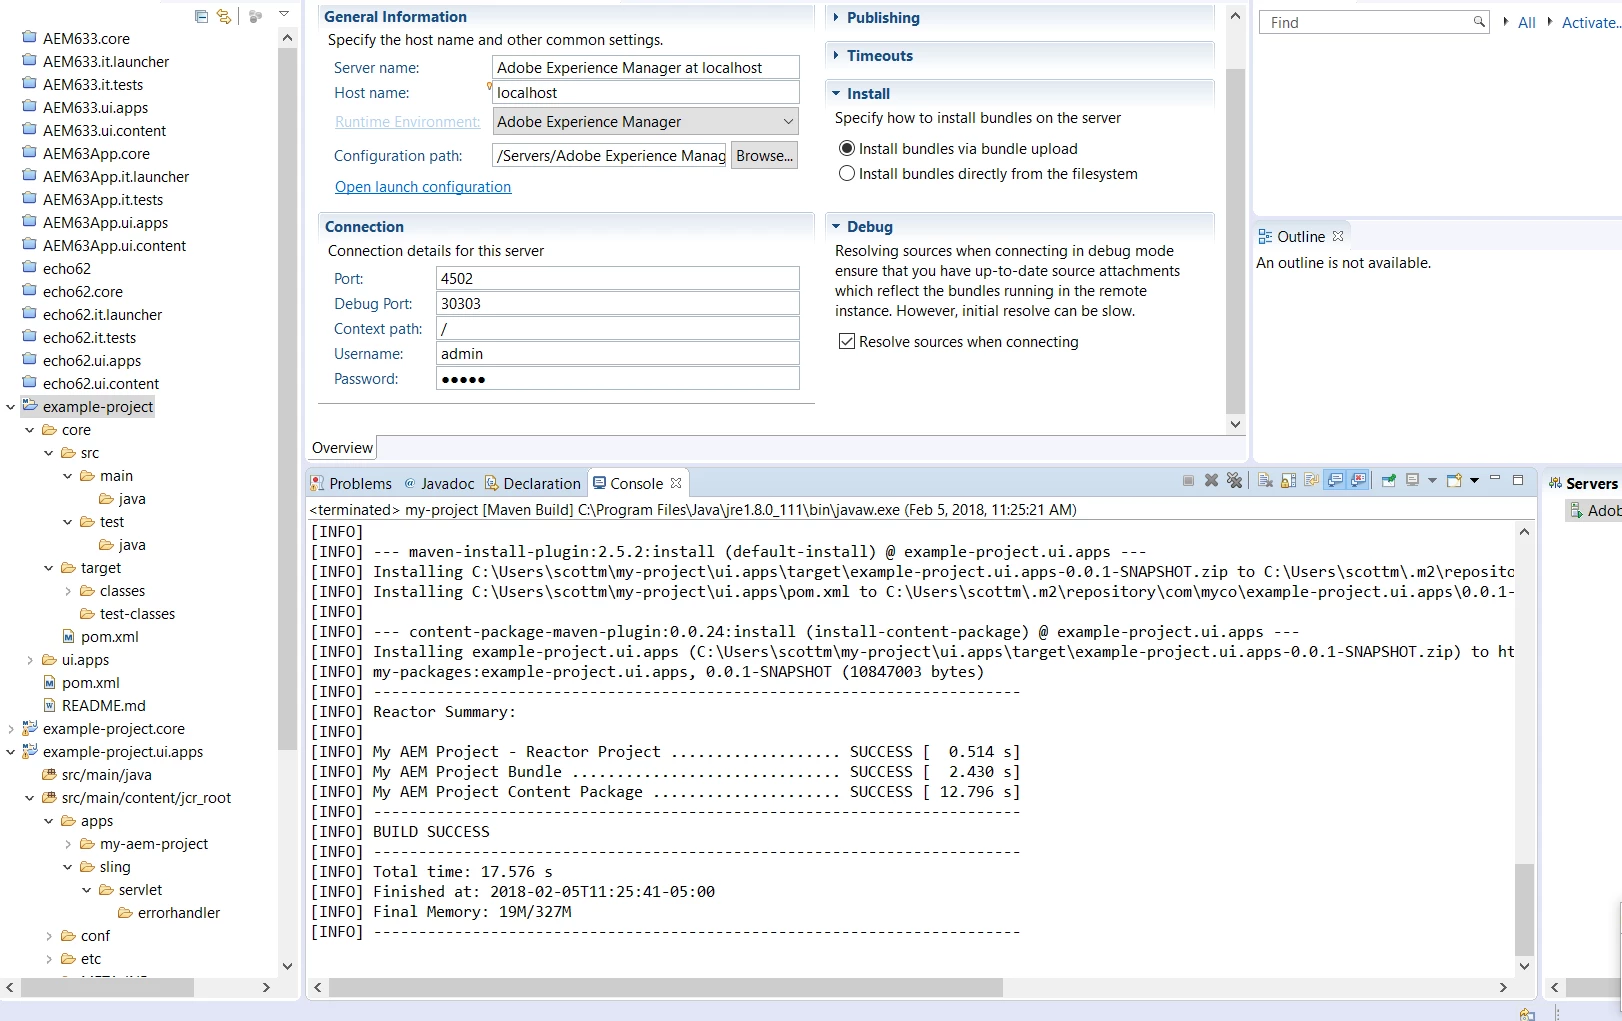Toggle show console on standard output

(x=1335, y=481)
